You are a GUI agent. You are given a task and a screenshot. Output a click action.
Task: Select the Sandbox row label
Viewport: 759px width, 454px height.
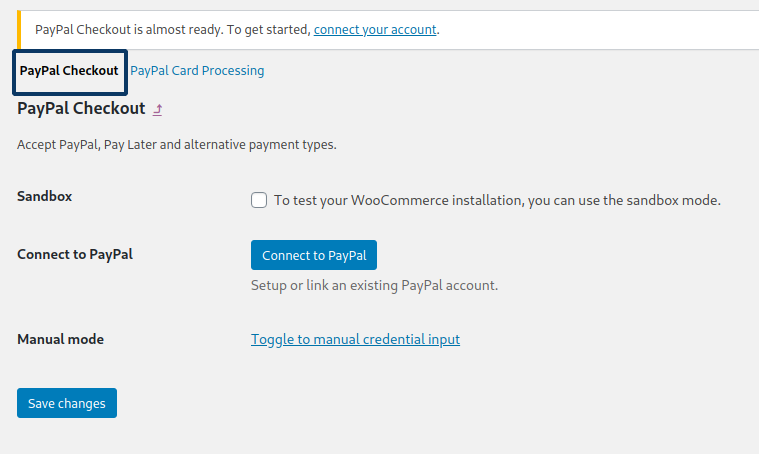pos(45,196)
